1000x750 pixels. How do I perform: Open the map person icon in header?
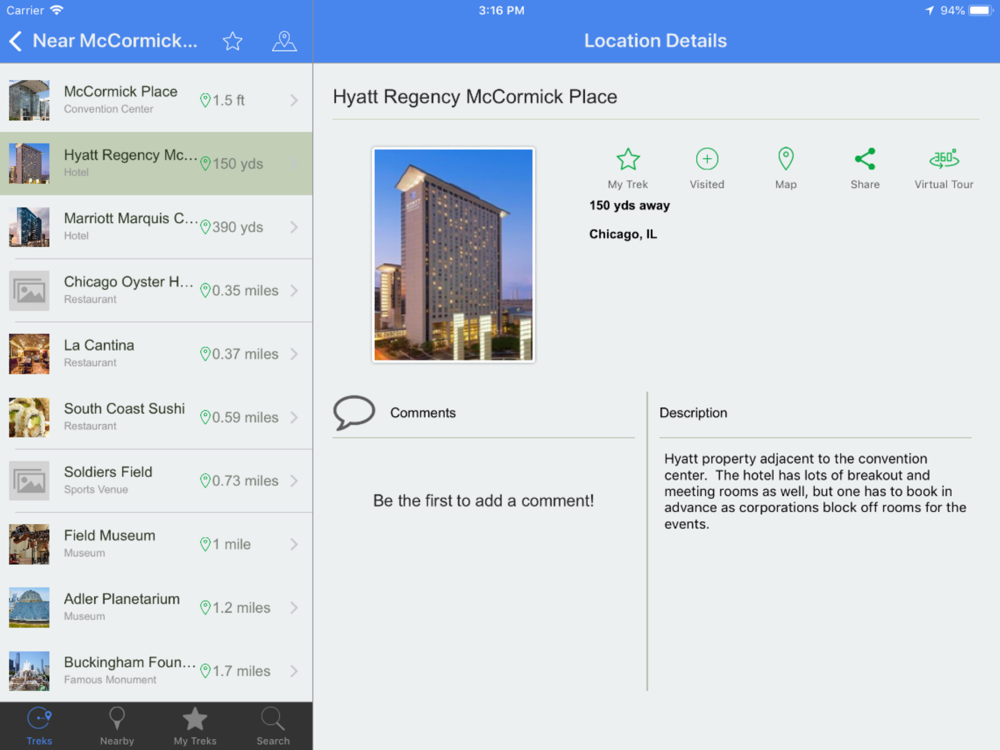pos(284,41)
